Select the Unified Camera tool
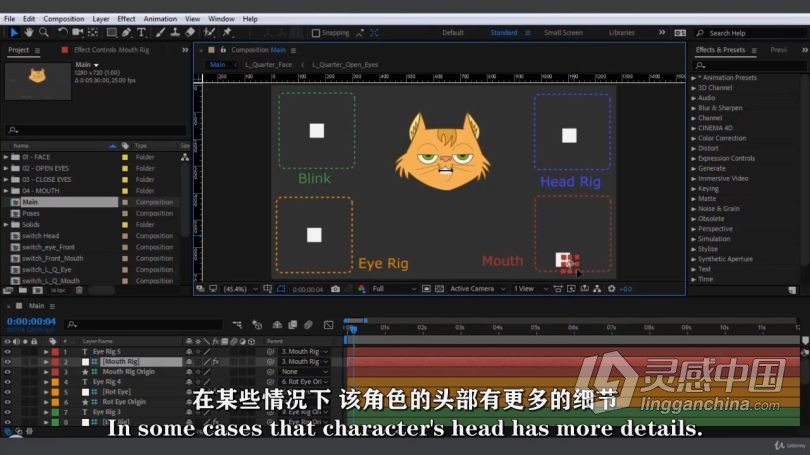Screen dimensions: 810x455 coord(77,33)
